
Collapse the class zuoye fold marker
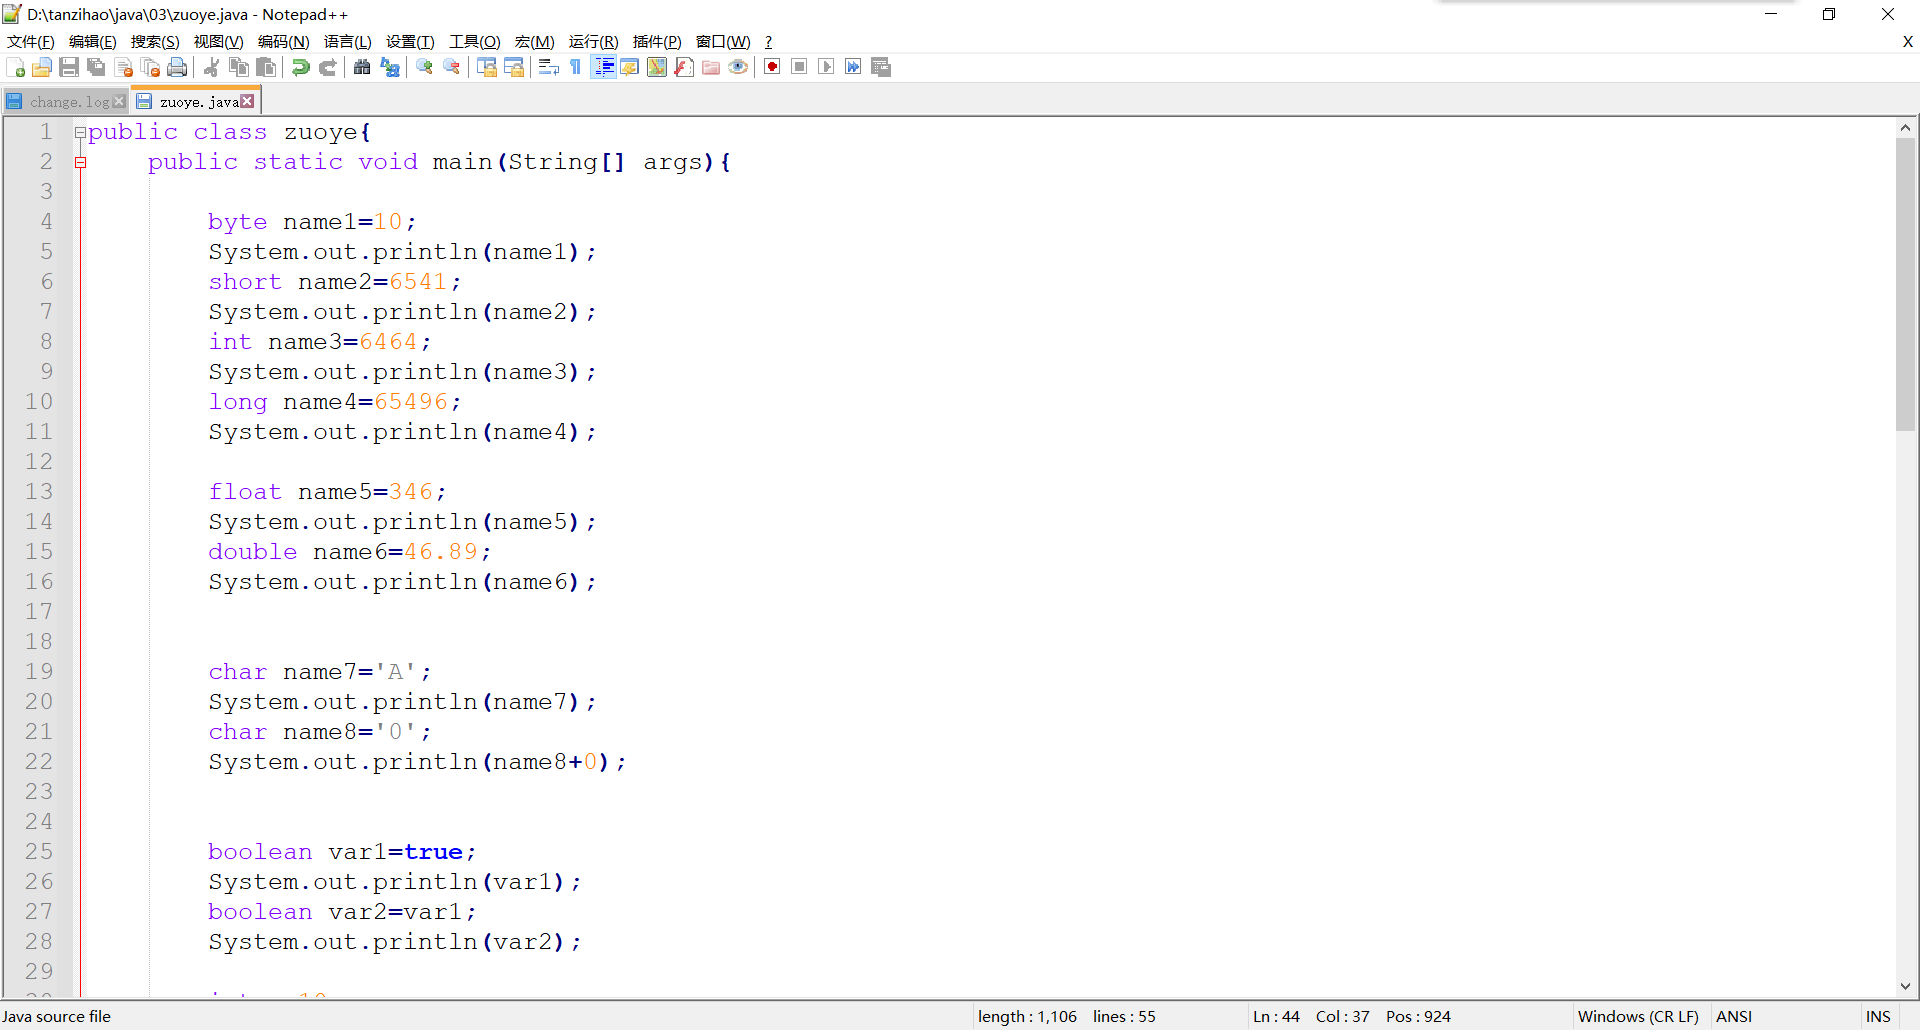click(80, 132)
